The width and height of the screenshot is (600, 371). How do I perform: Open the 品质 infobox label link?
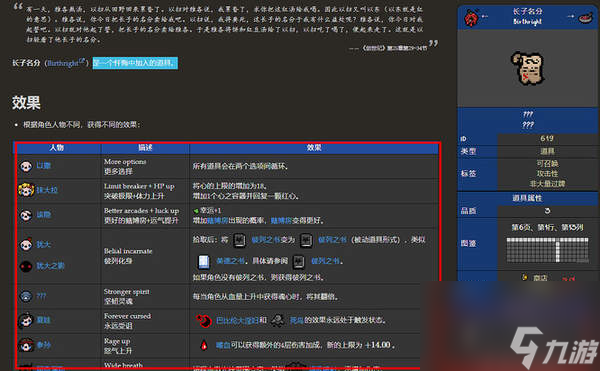(468, 211)
